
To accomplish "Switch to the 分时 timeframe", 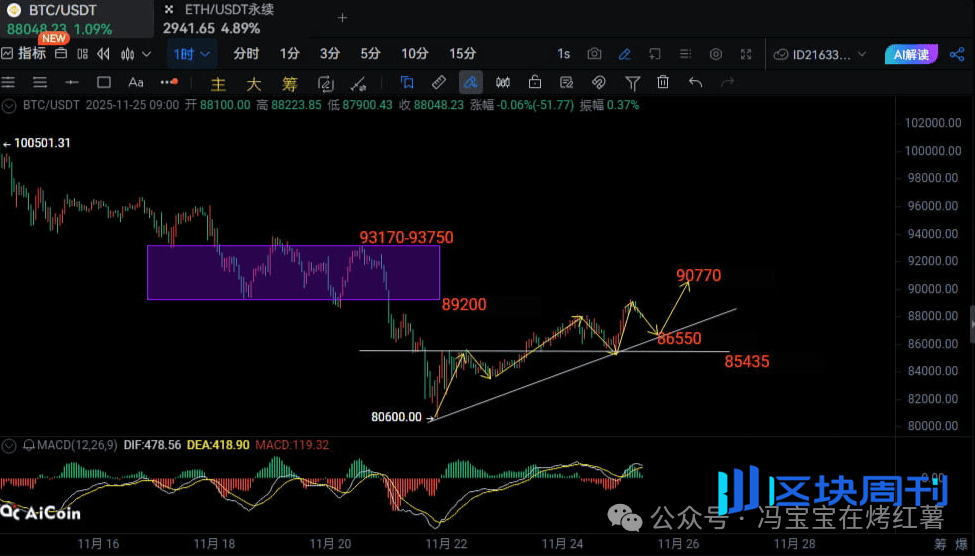I will click(246, 54).
